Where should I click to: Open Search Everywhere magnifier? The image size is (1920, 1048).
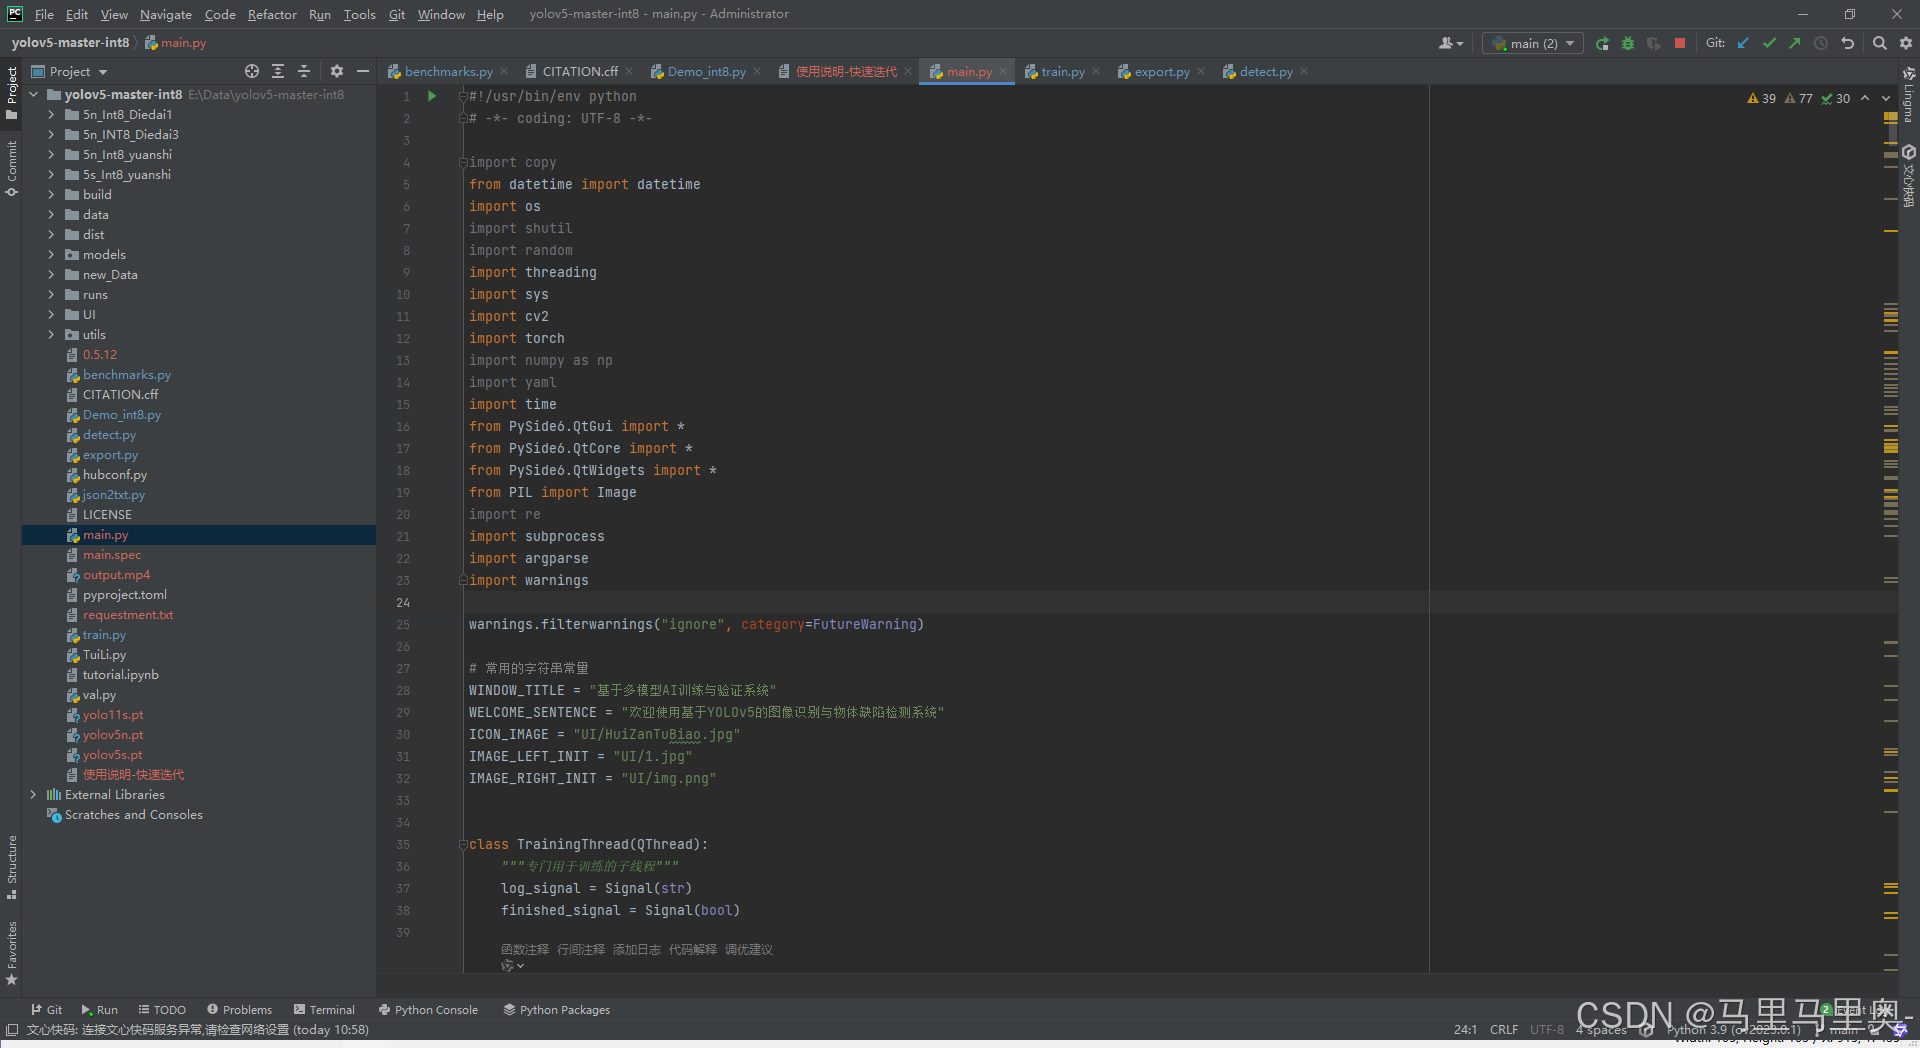1879,43
